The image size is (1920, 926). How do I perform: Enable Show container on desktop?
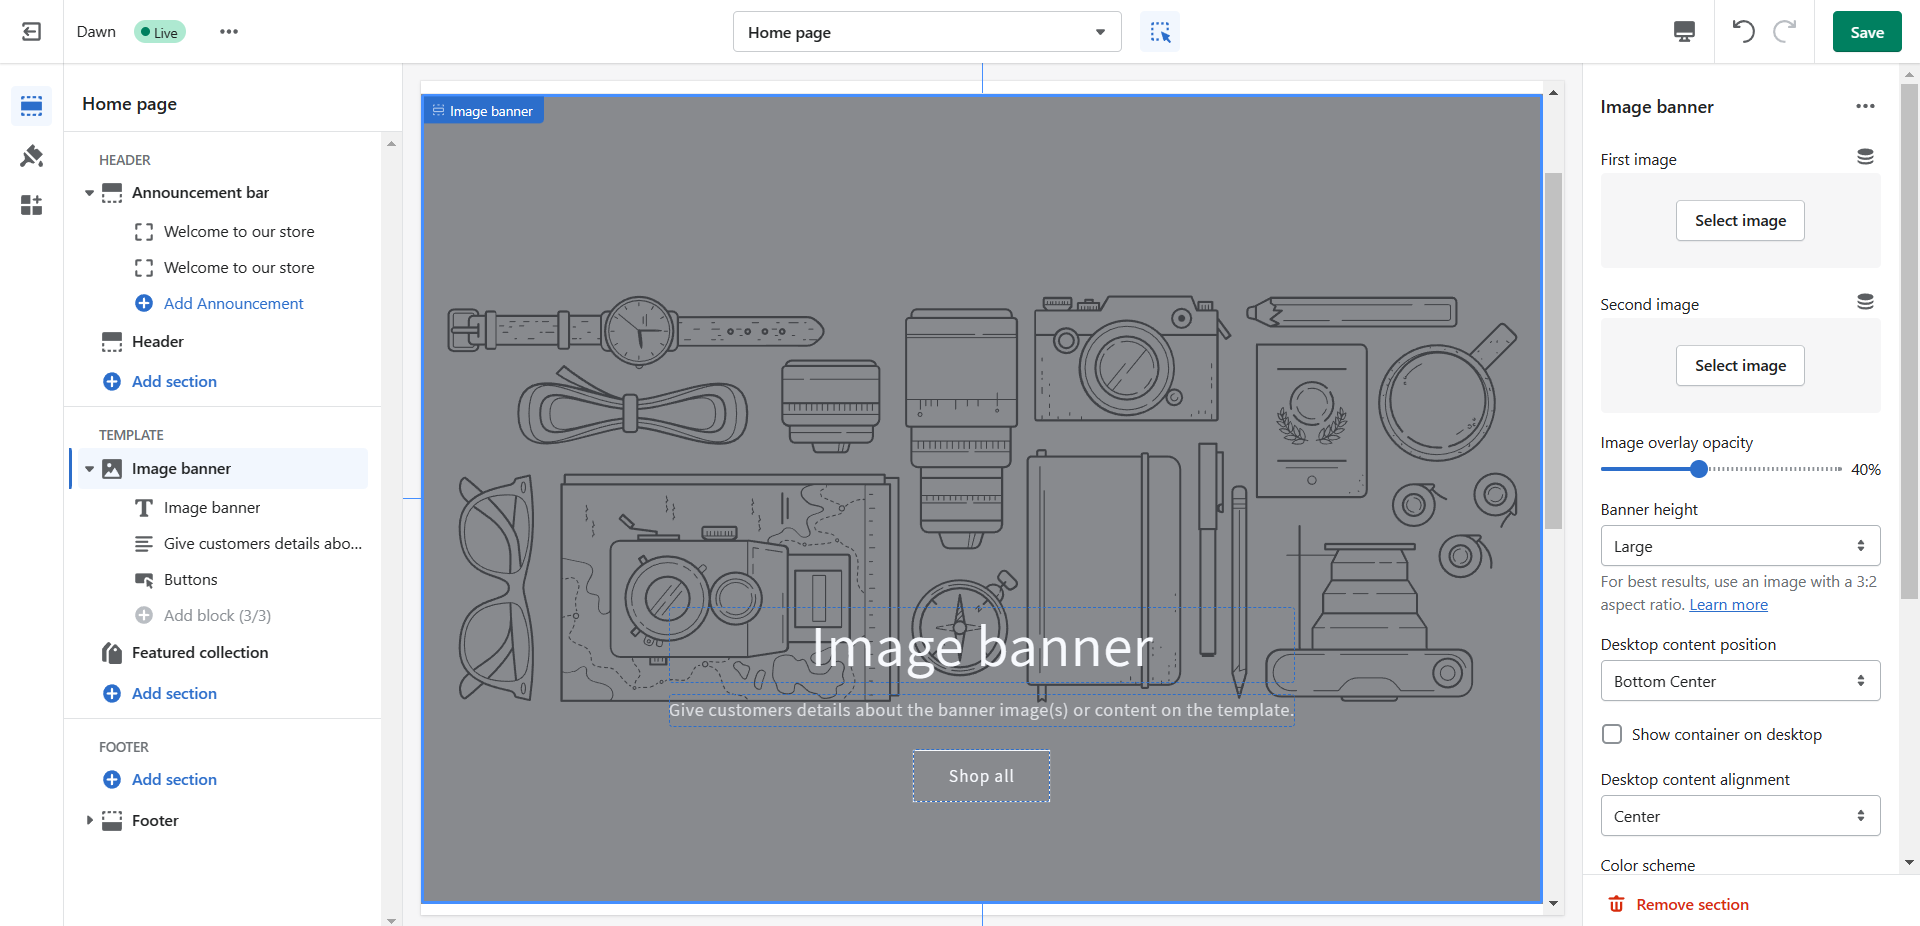coord(1611,734)
